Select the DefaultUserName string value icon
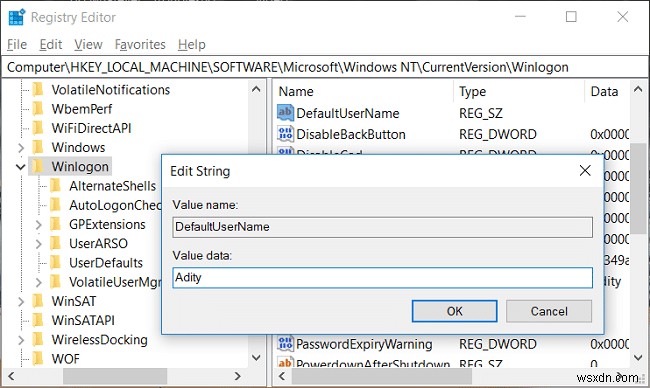The width and height of the screenshot is (650, 388). coord(285,113)
